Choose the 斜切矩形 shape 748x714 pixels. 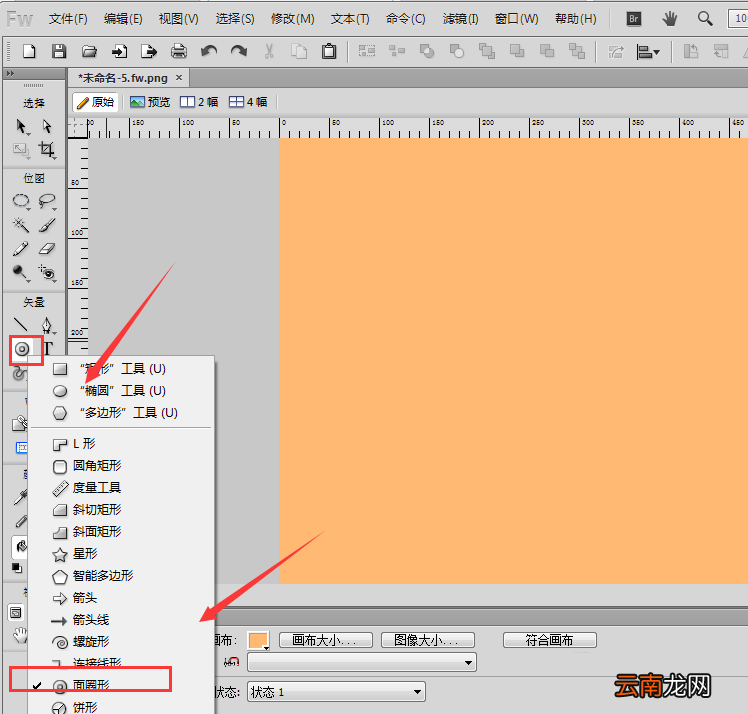121,509
